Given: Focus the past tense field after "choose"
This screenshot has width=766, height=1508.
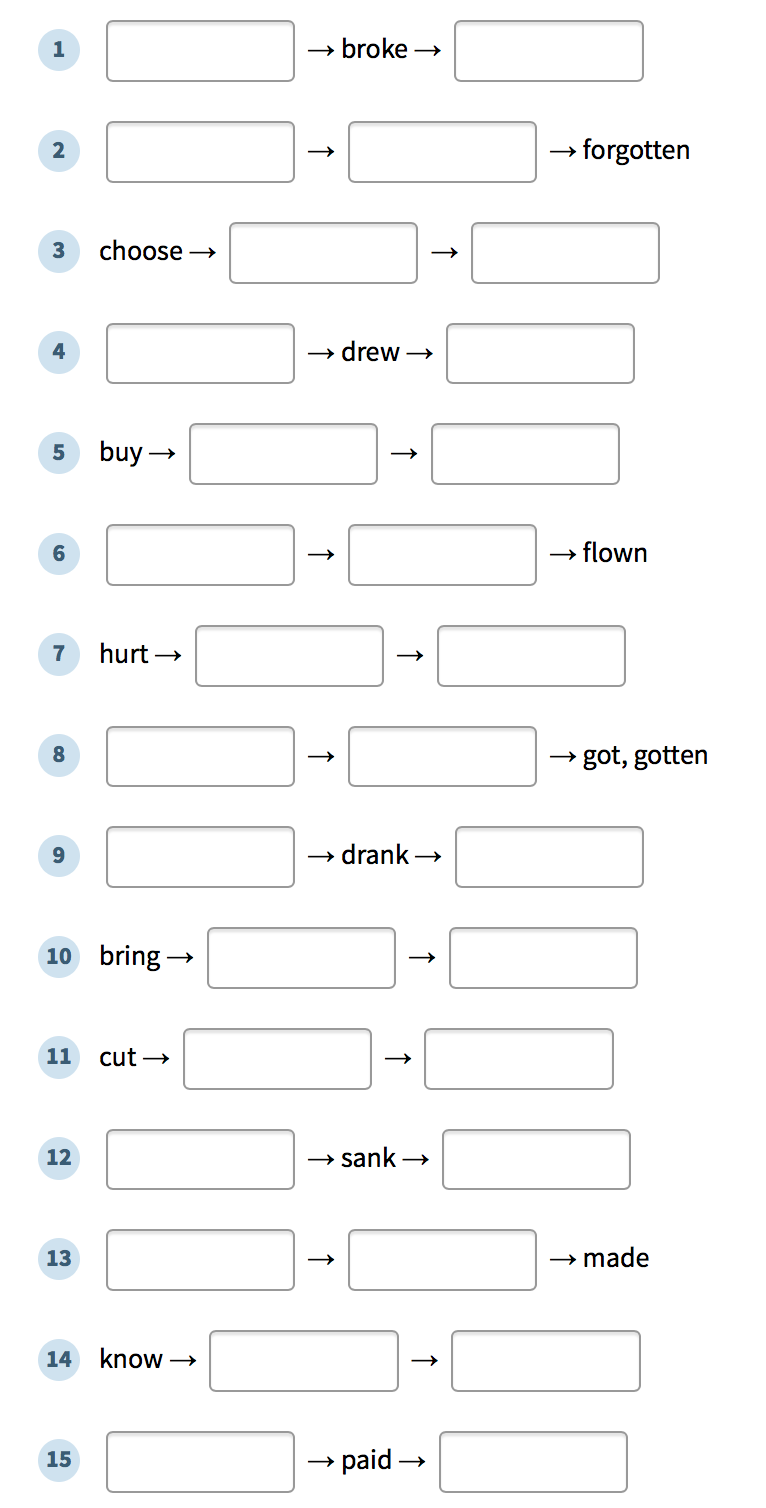Looking at the screenshot, I should (x=323, y=253).
